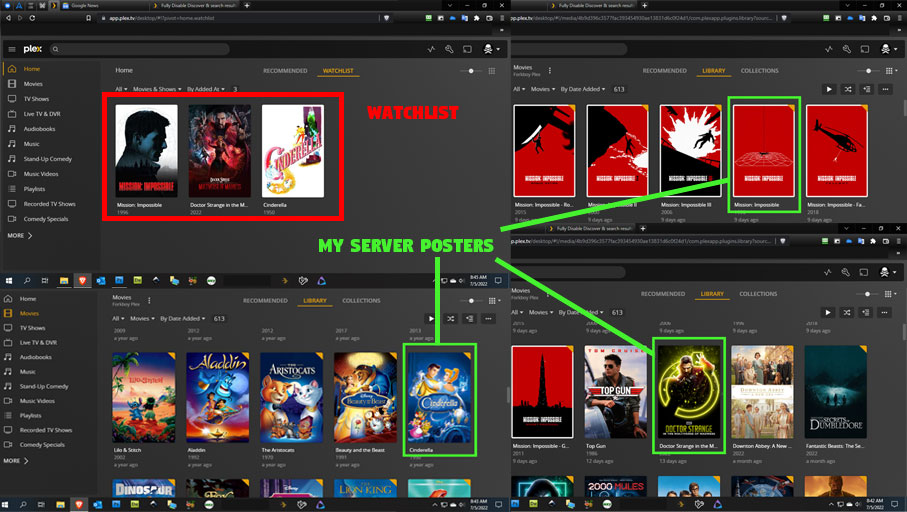
Task: Open settings wrench icon in Watchlist window
Action: (449, 49)
